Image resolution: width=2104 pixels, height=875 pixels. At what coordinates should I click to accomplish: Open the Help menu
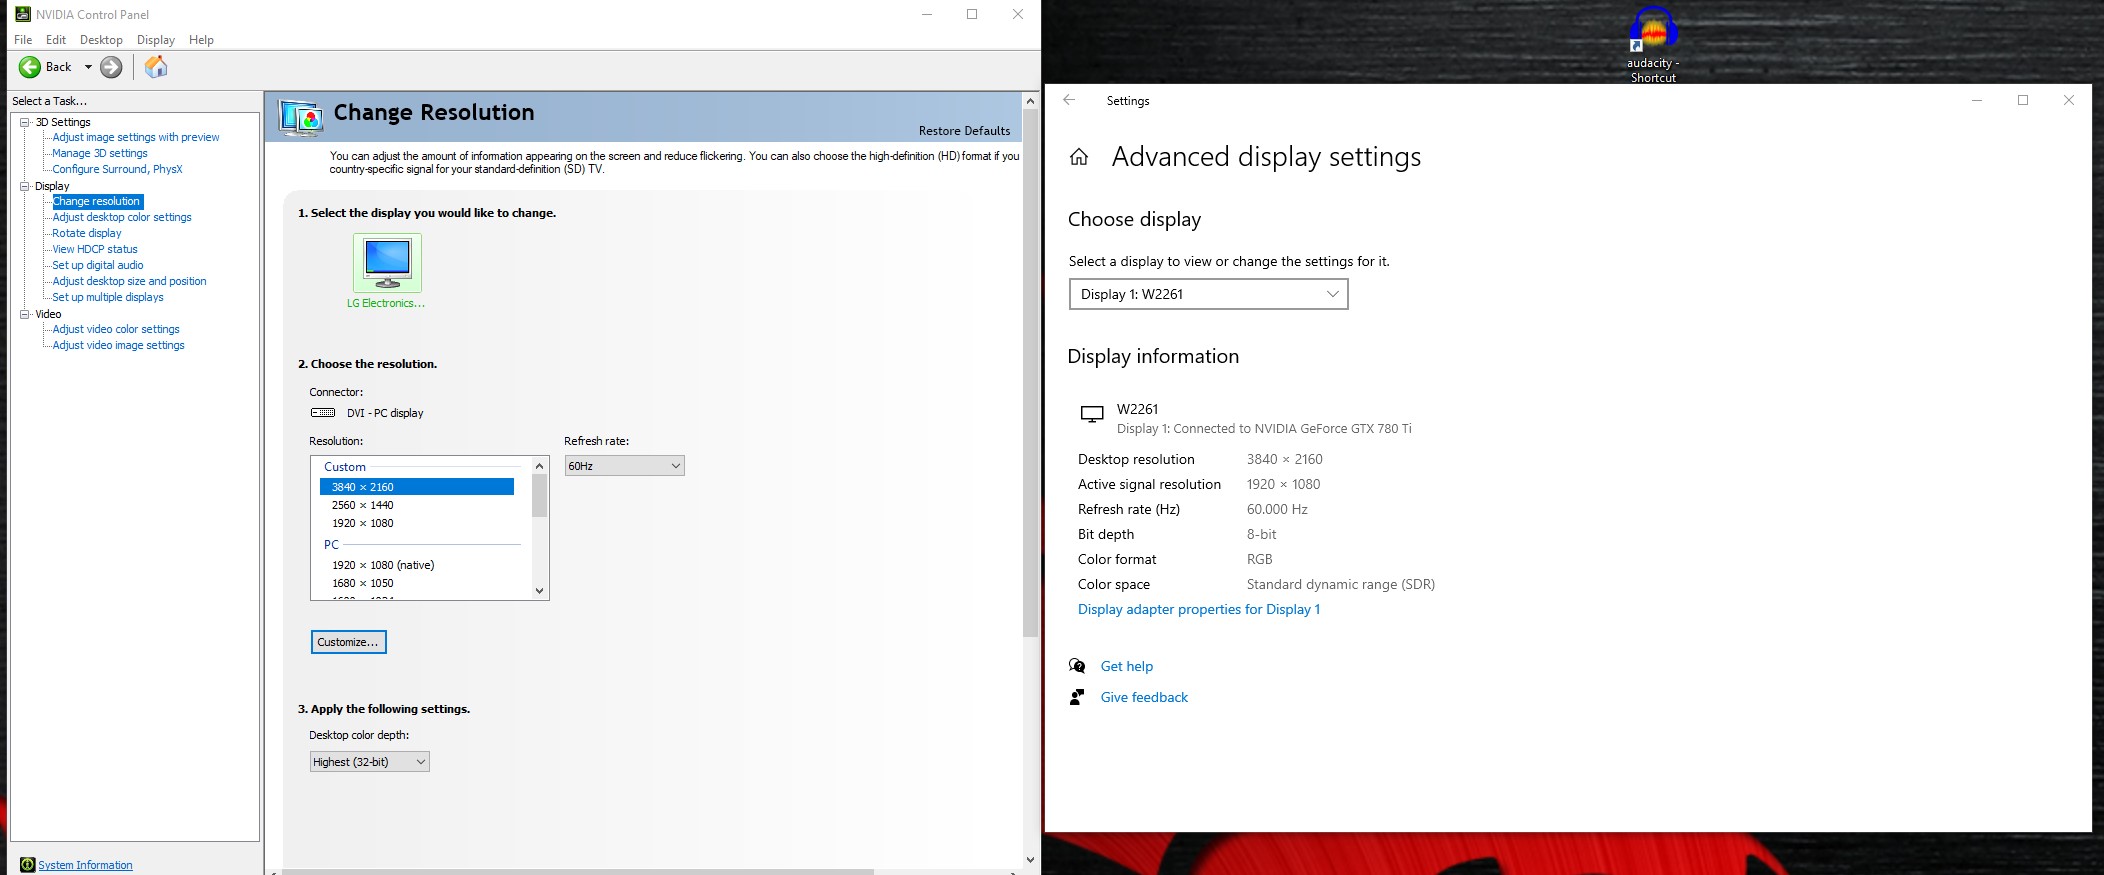[201, 40]
